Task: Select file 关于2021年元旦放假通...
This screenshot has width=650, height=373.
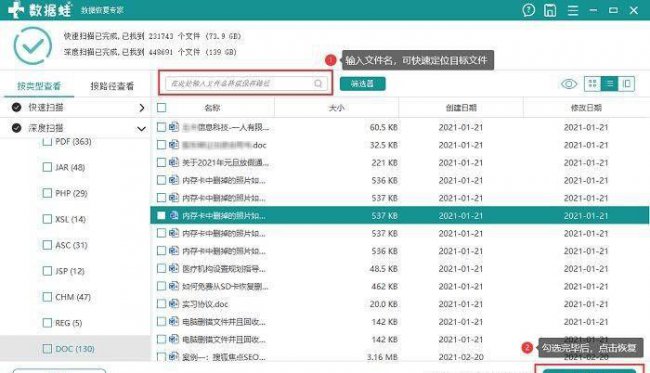Action: [x=226, y=162]
